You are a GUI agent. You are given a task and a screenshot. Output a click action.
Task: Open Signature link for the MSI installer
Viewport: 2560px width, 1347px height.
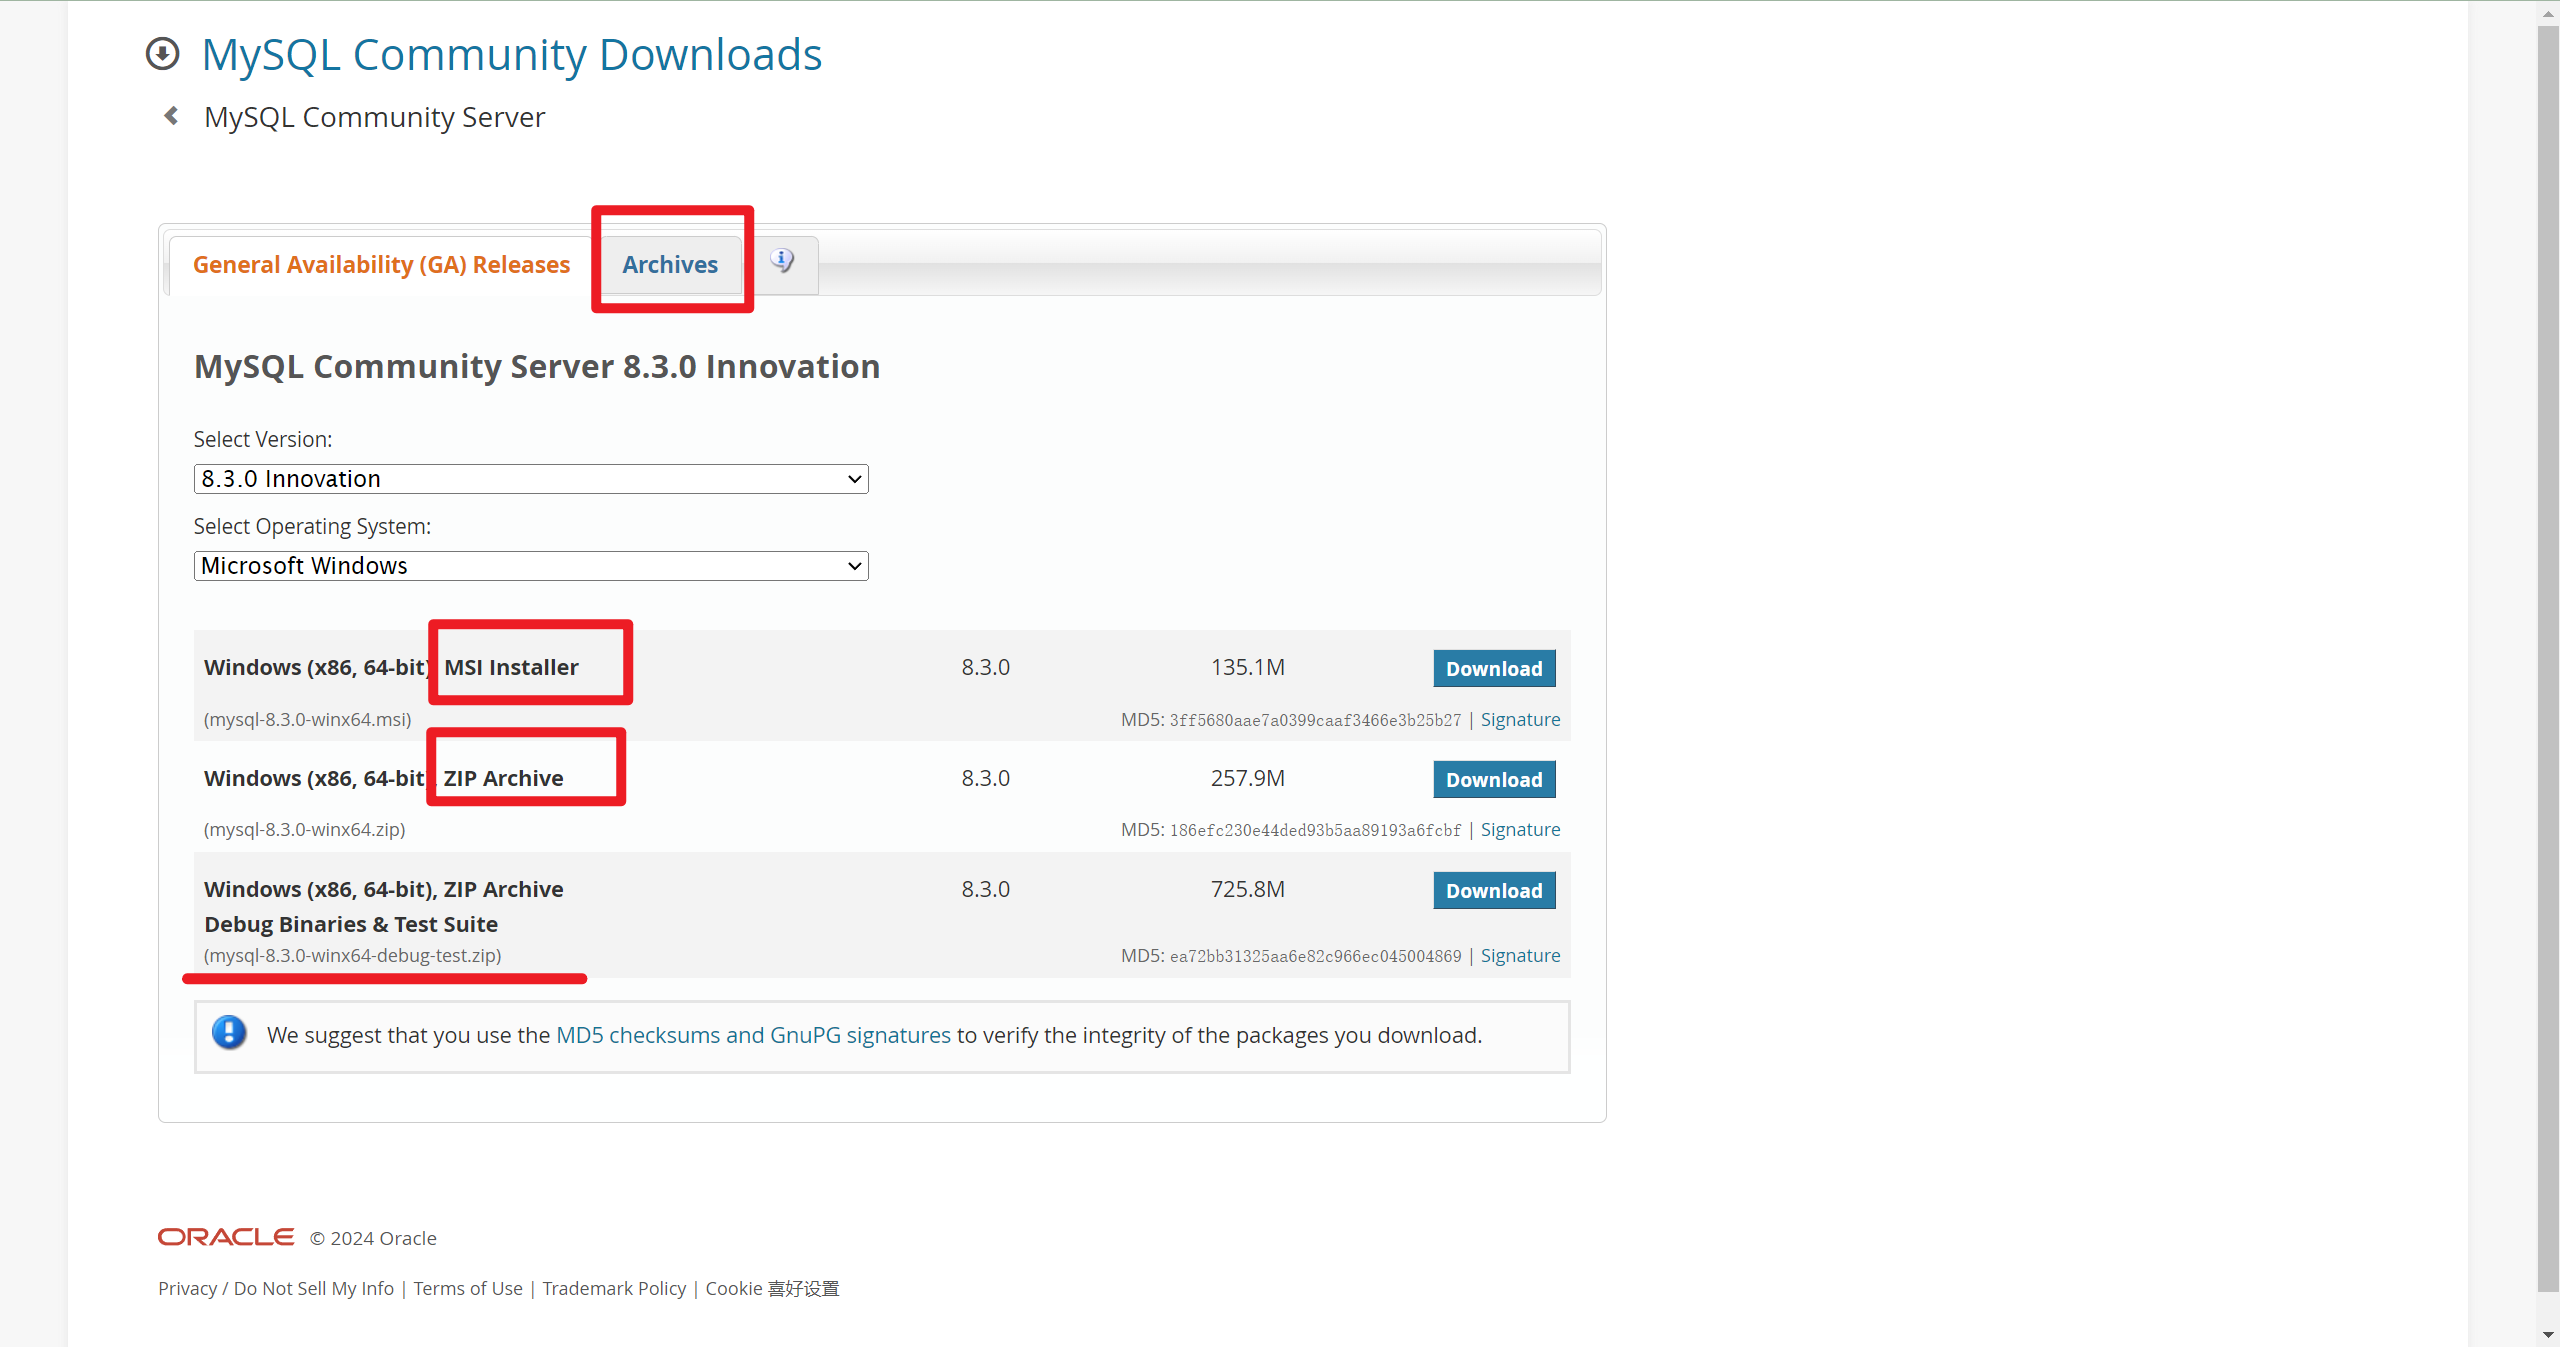point(1519,720)
